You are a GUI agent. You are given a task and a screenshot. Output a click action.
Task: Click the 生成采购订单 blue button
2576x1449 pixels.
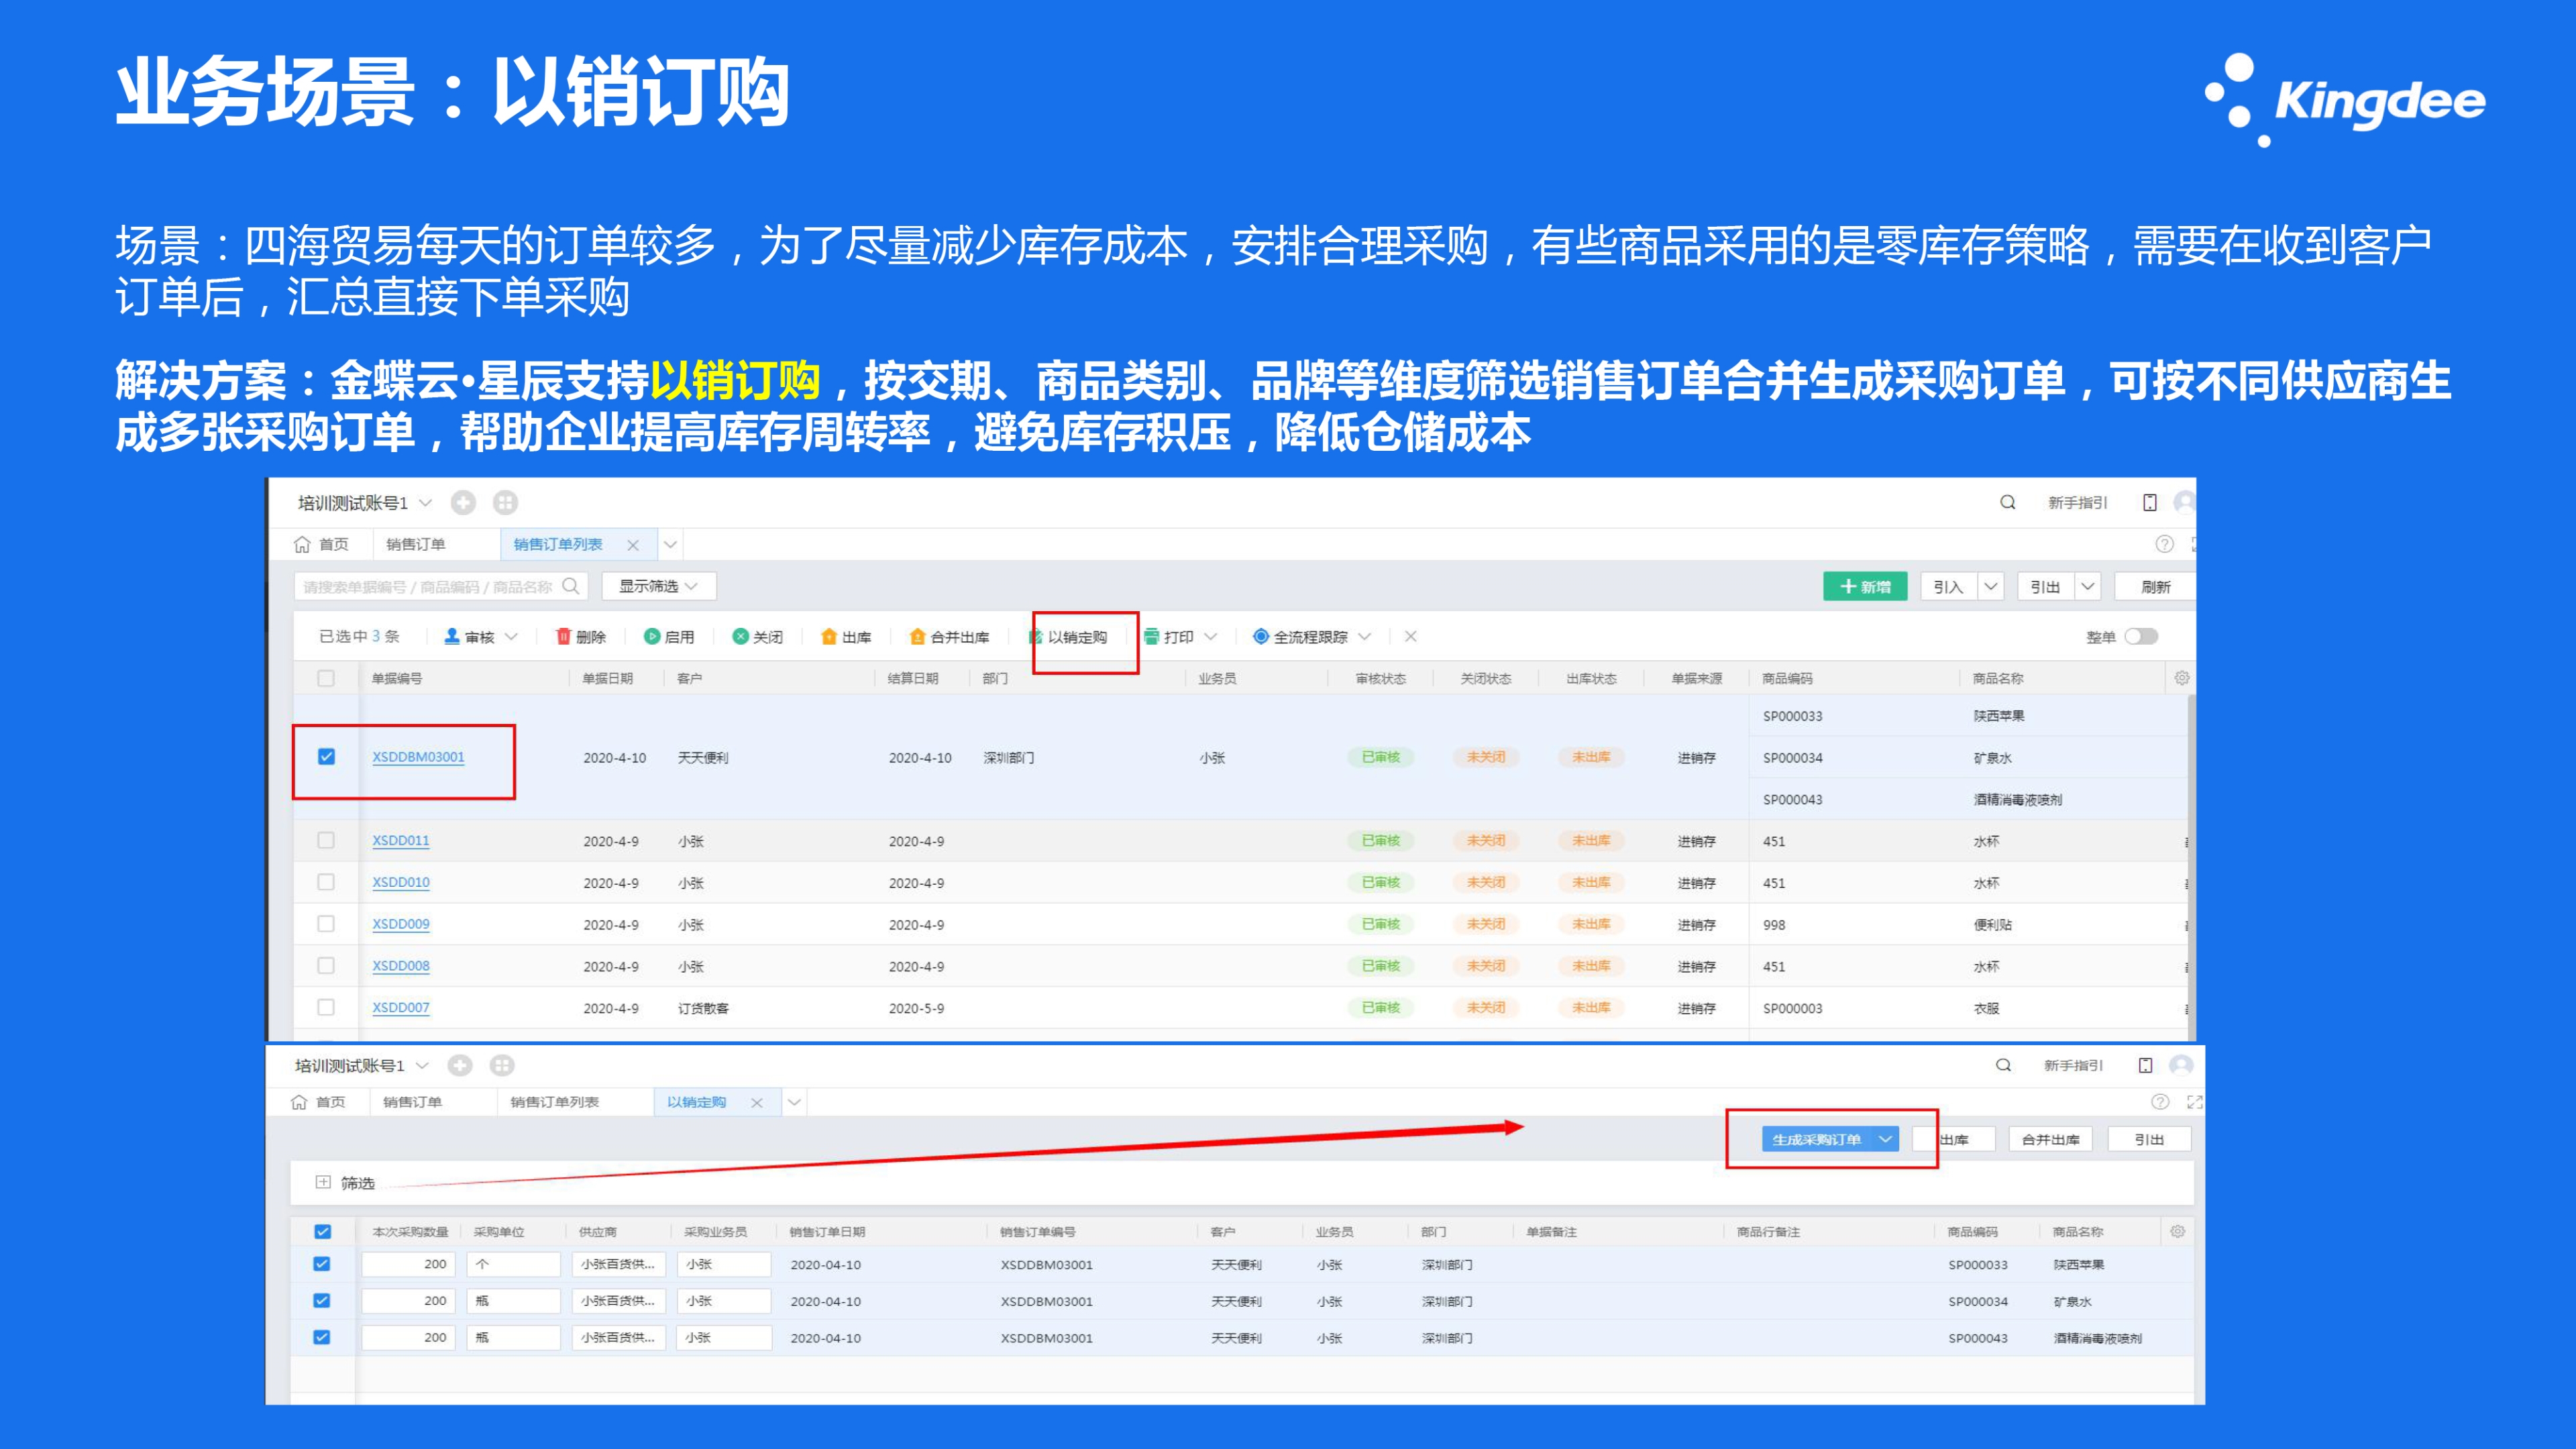[x=1816, y=1139]
